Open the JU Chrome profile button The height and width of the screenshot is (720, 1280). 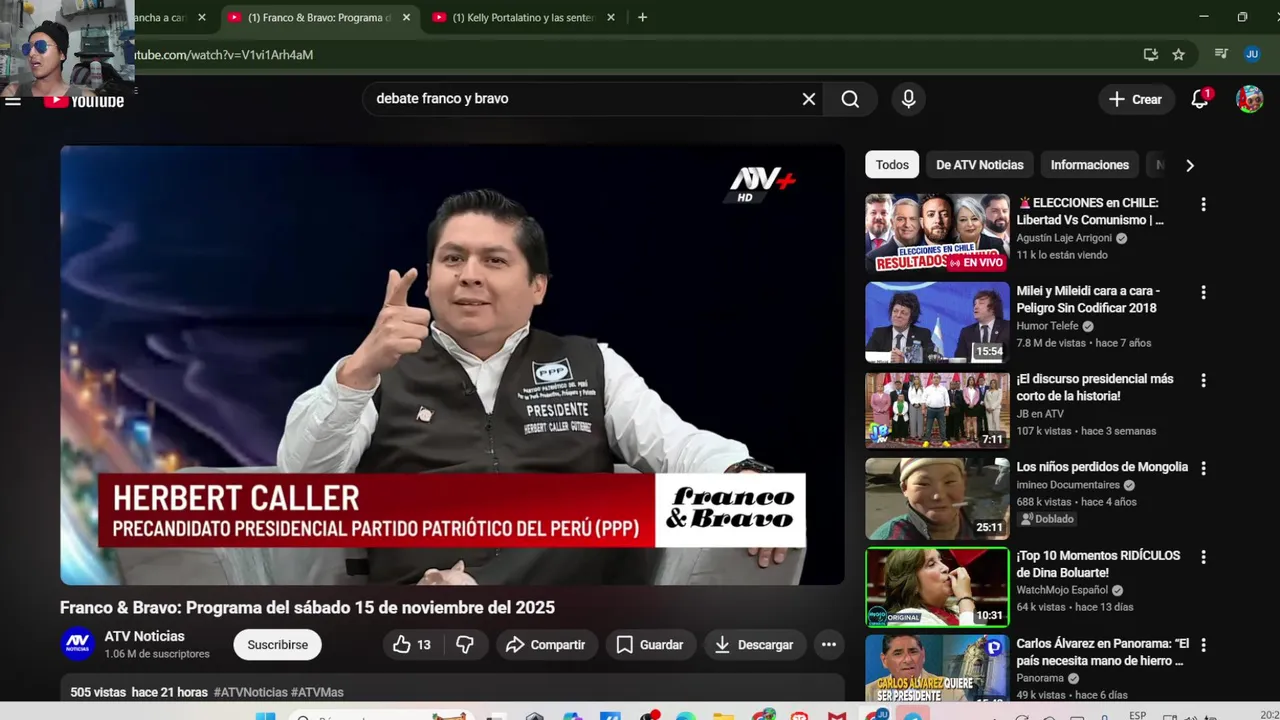[x=1252, y=54]
